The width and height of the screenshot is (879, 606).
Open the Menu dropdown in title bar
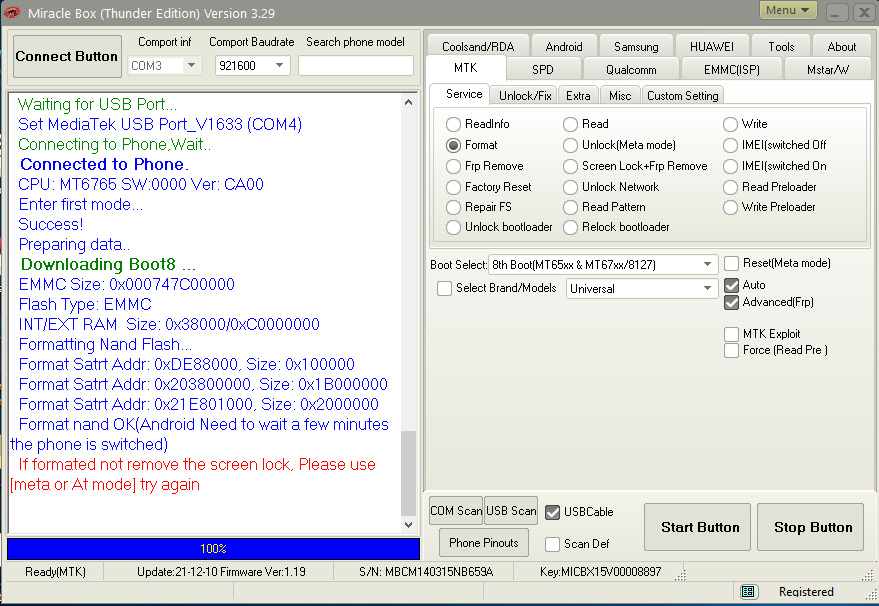788,10
